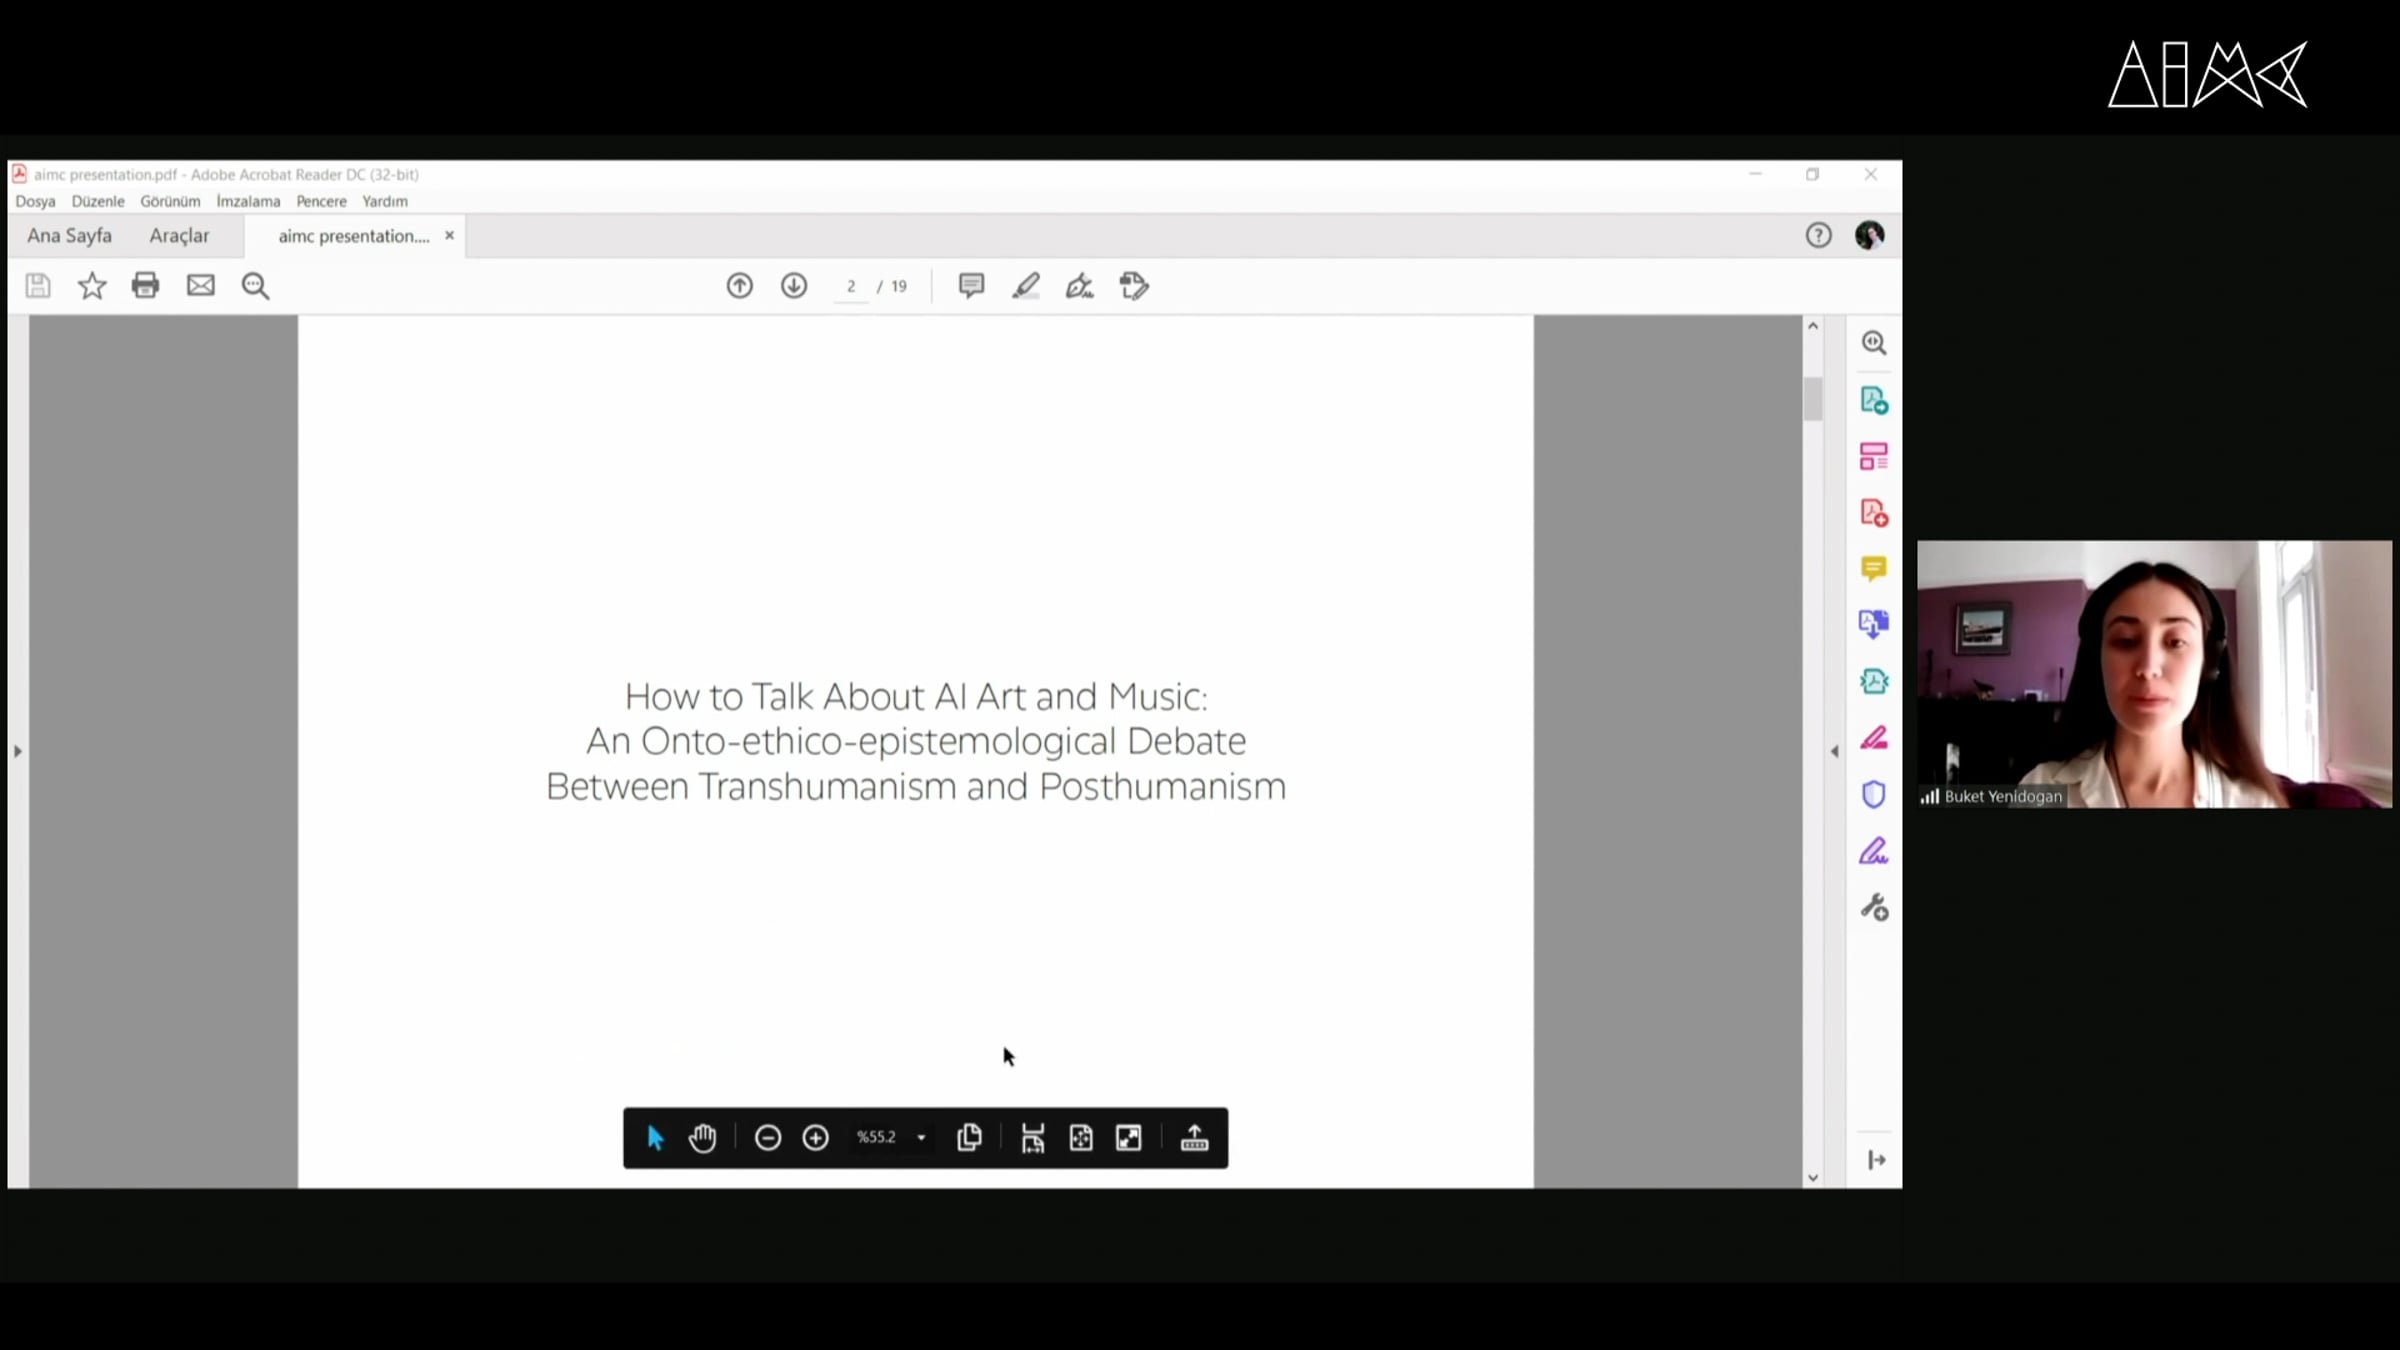Activate the arrow Selection tool

655,1138
